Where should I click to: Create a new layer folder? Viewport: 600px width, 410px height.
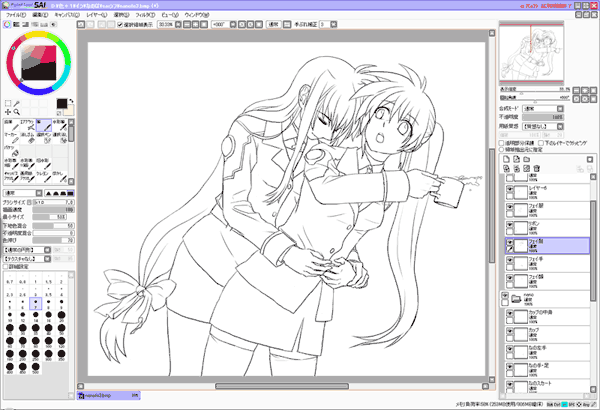(527, 159)
